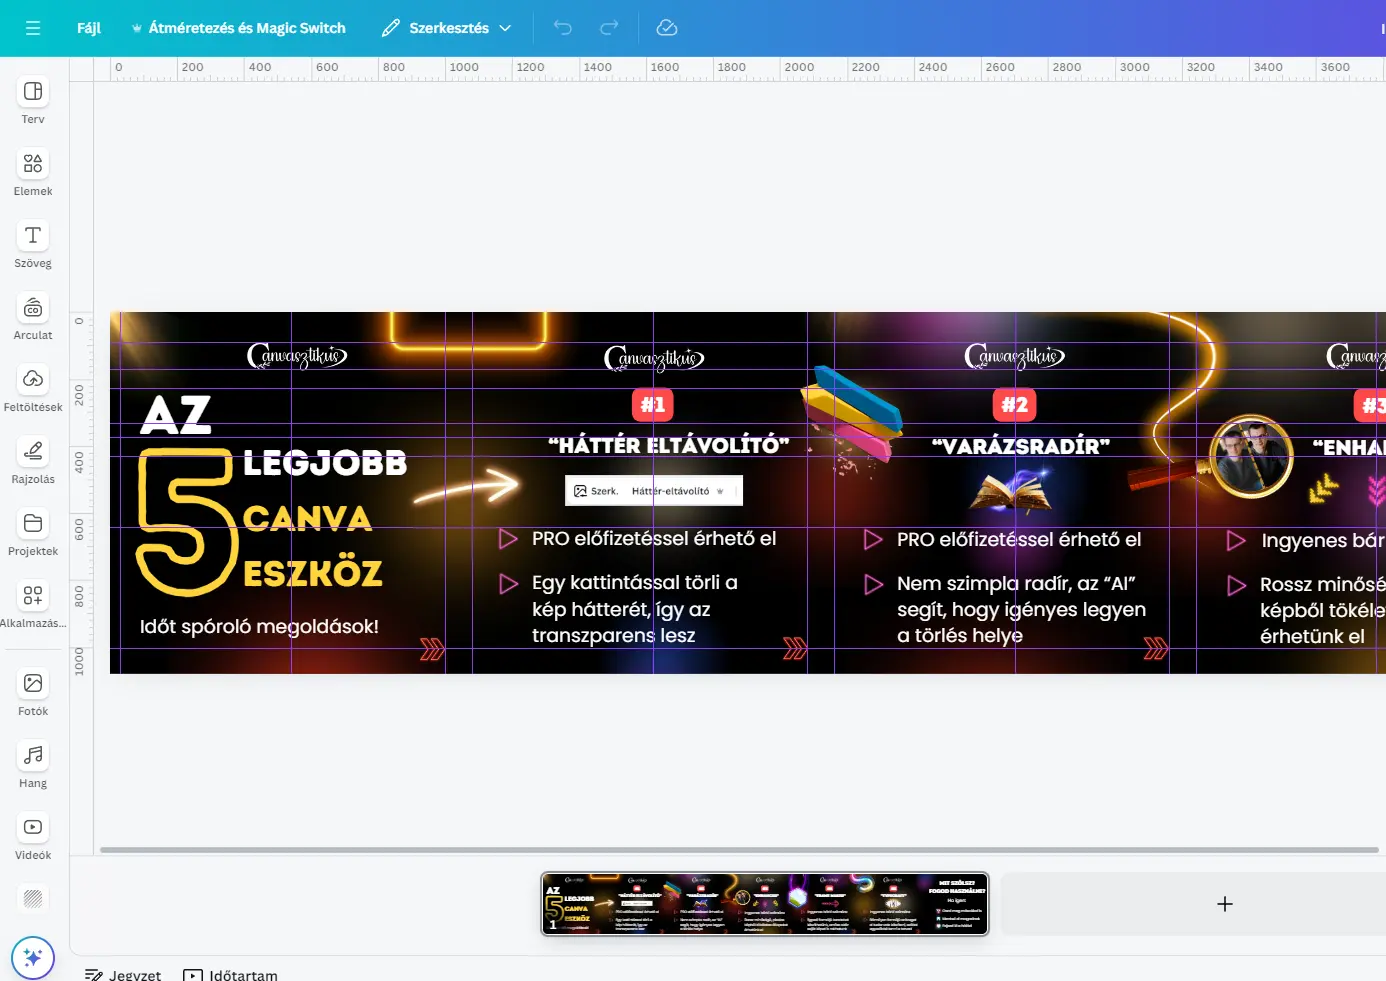Select the red chevron arrows on first slide
Viewport: 1386px width, 981px height.
coord(432,650)
